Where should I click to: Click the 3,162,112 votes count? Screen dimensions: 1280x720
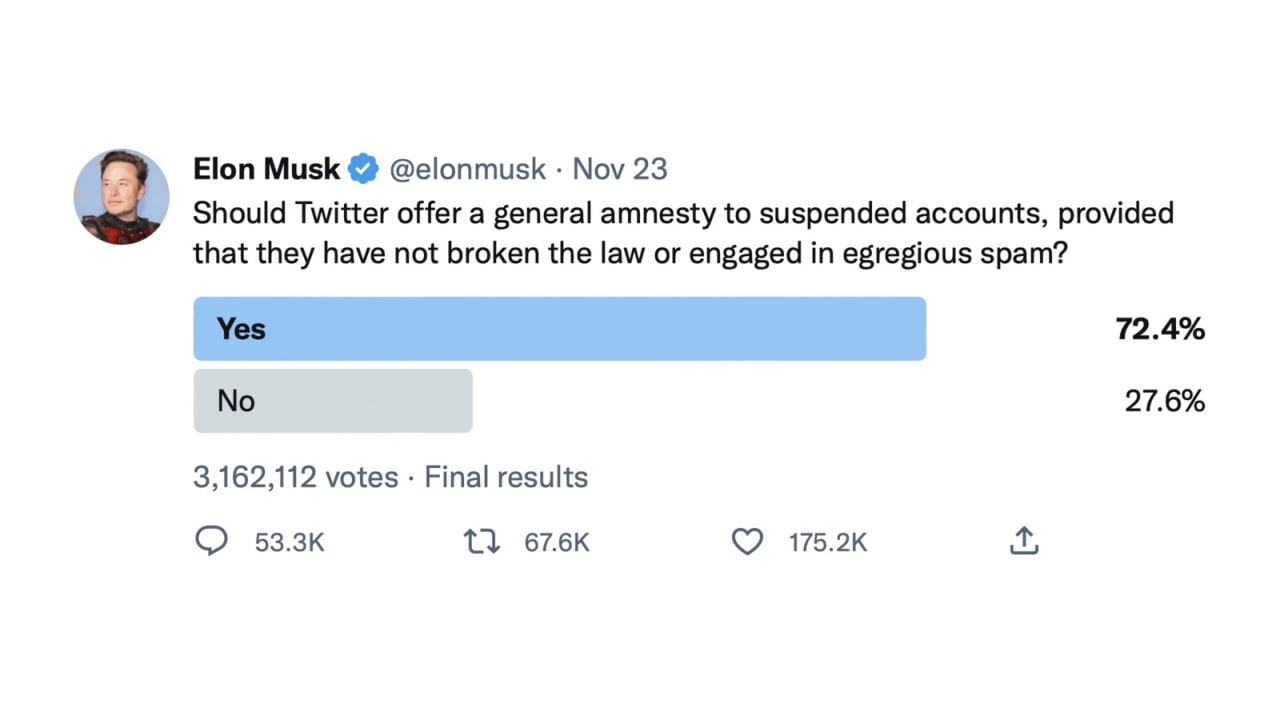point(295,477)
